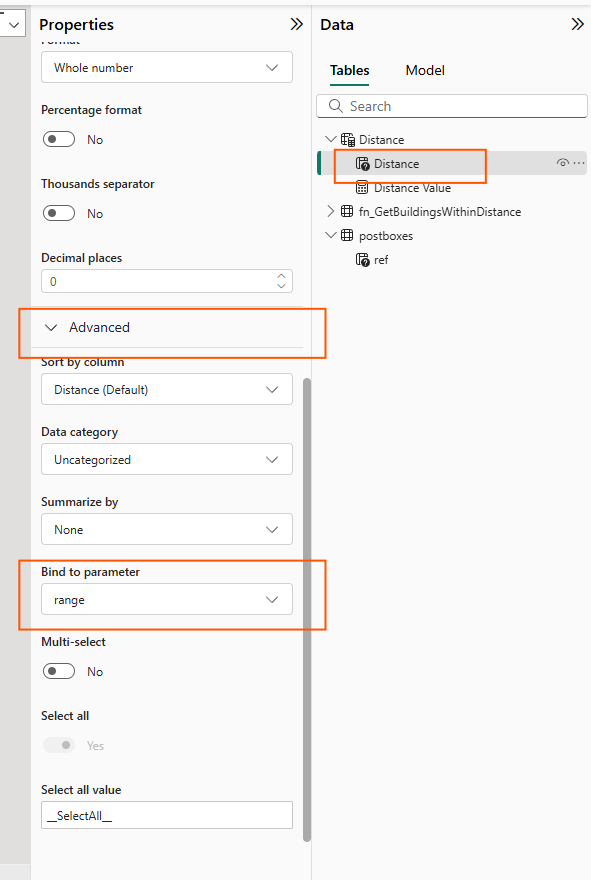
Task: Open the Summarize by dropdown
Action: click(167, 529)
